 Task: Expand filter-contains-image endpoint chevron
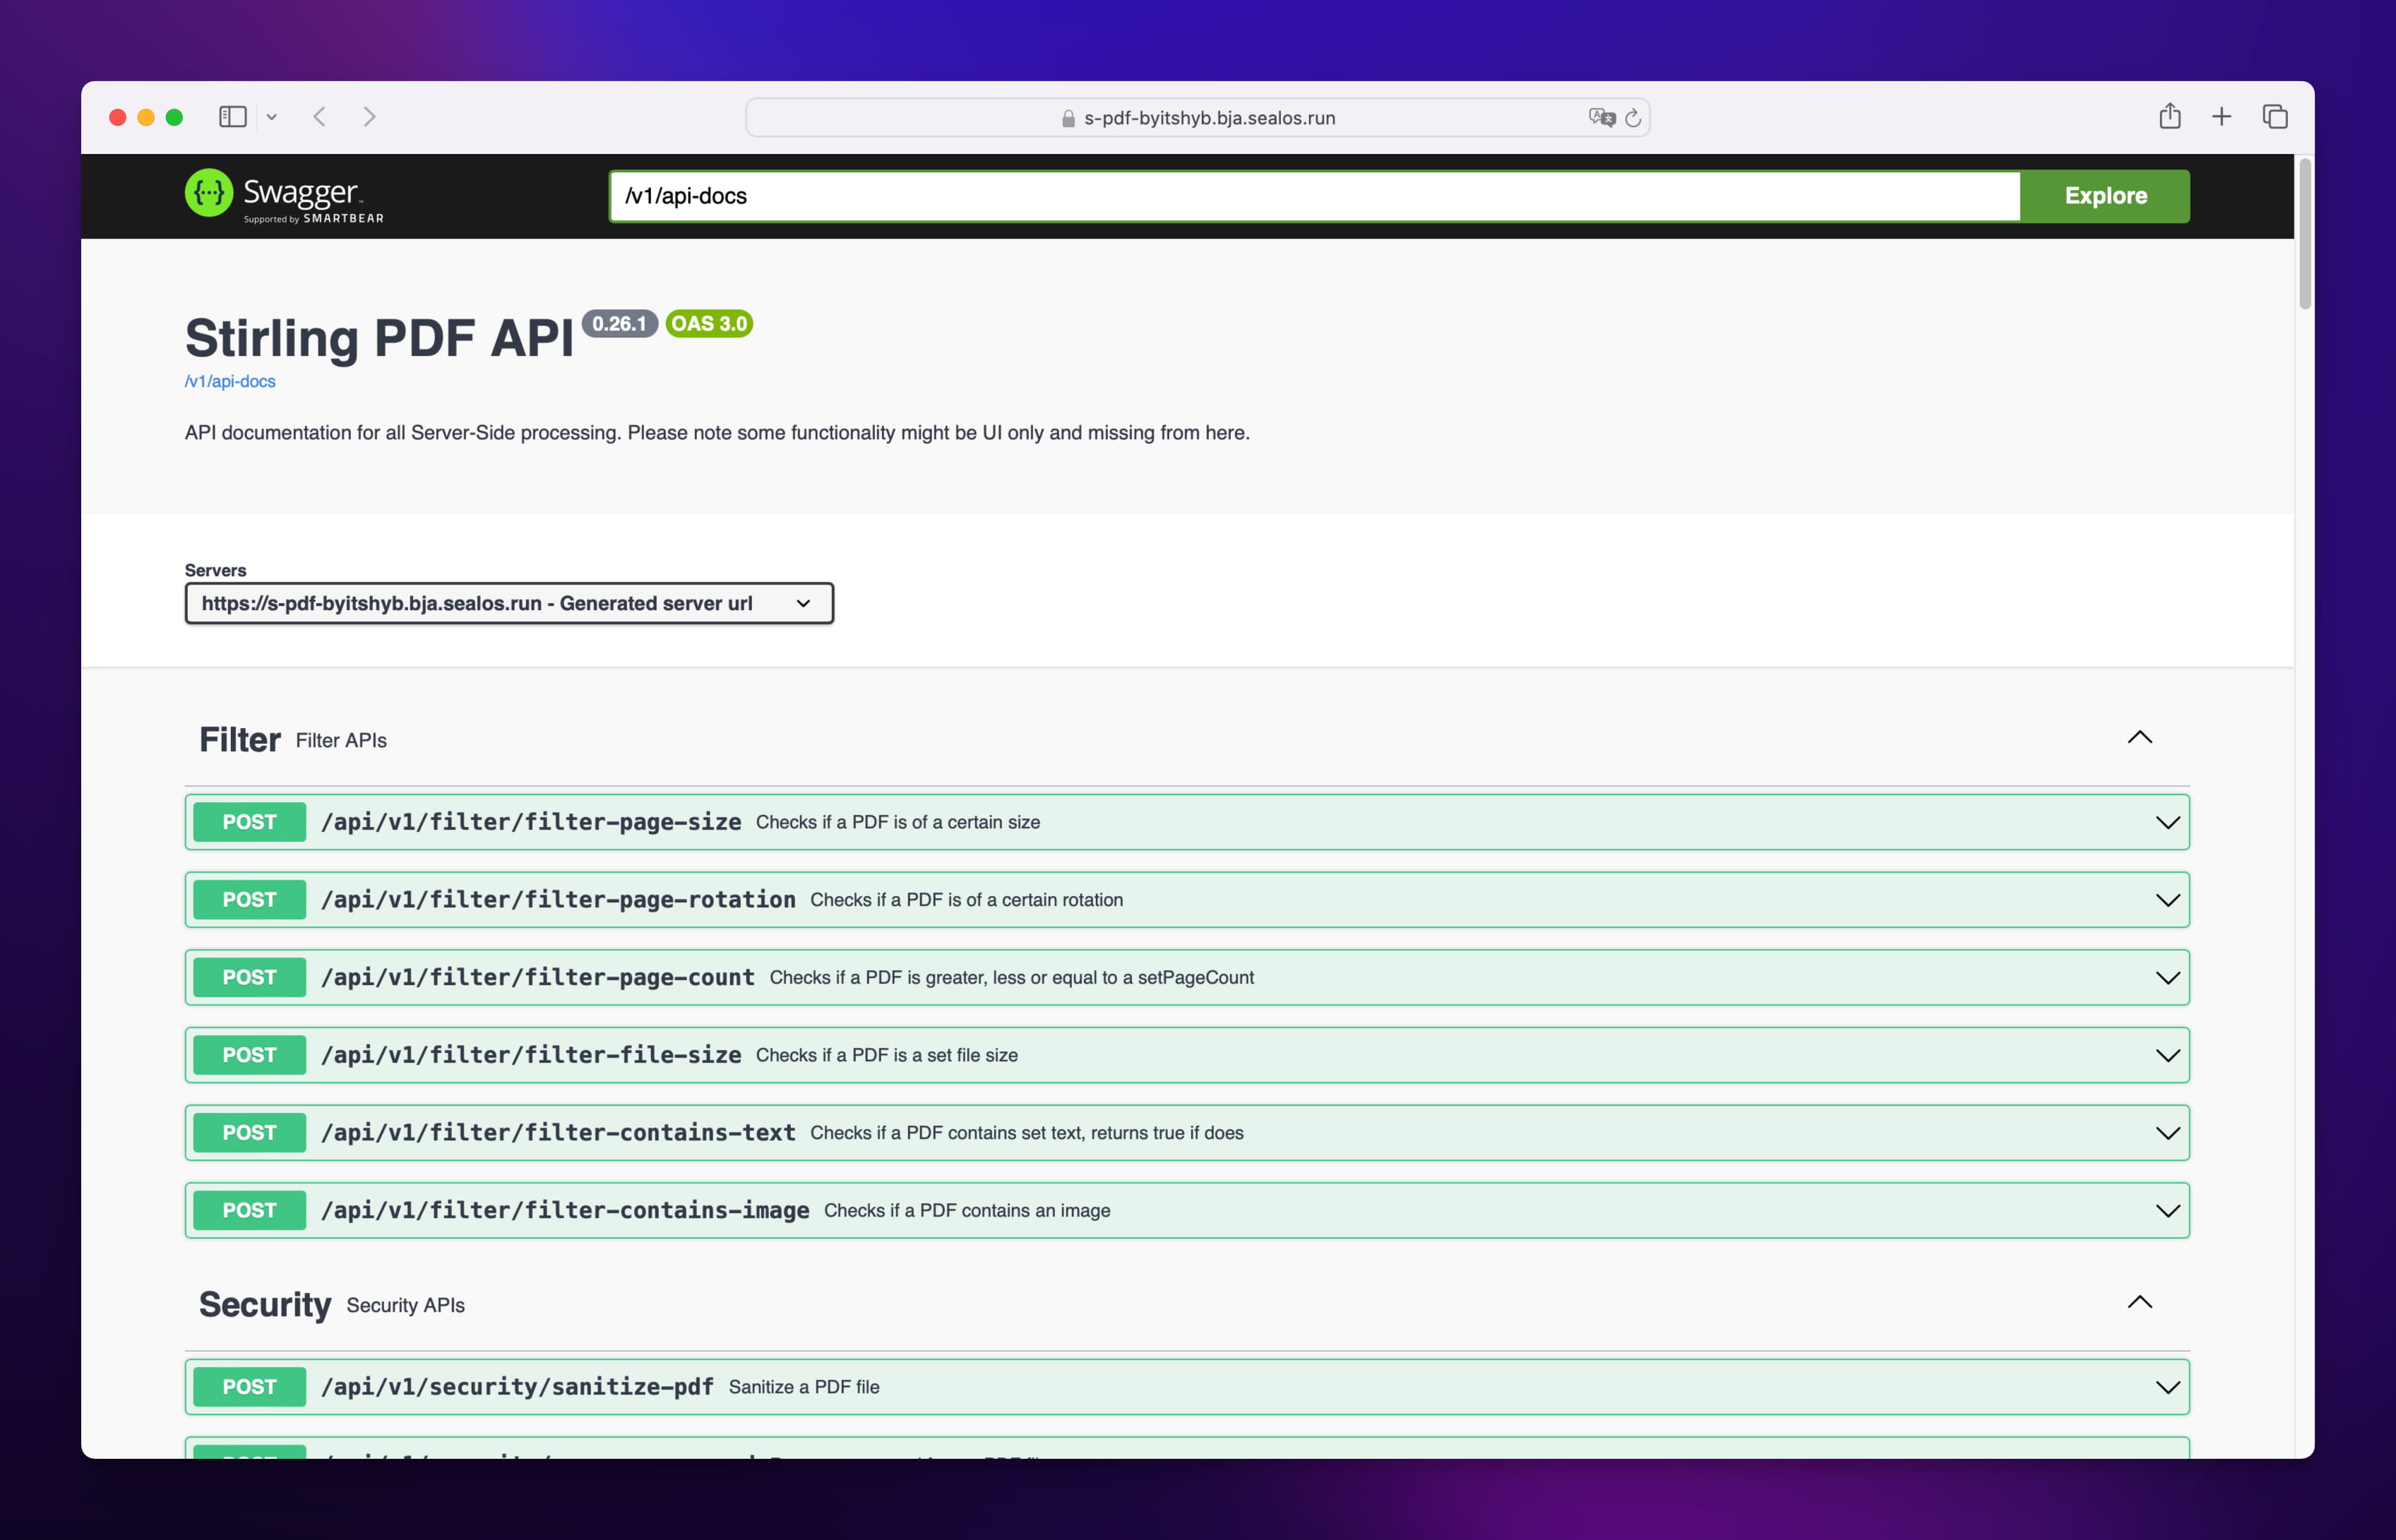point(2167,1210)
